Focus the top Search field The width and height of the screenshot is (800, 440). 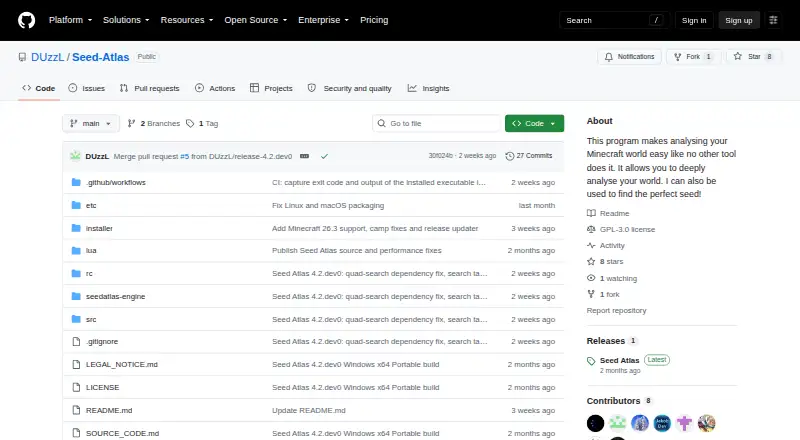pos(614,20)
